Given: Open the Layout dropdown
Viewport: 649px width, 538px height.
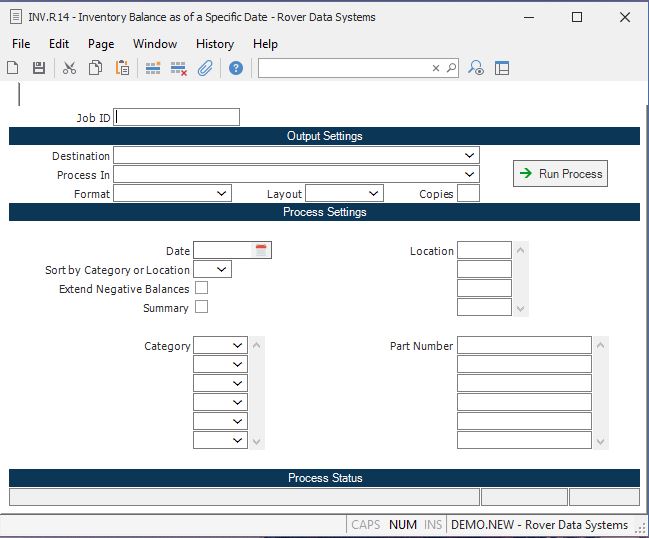Looking at the screenshot, I should click(373, 194).
